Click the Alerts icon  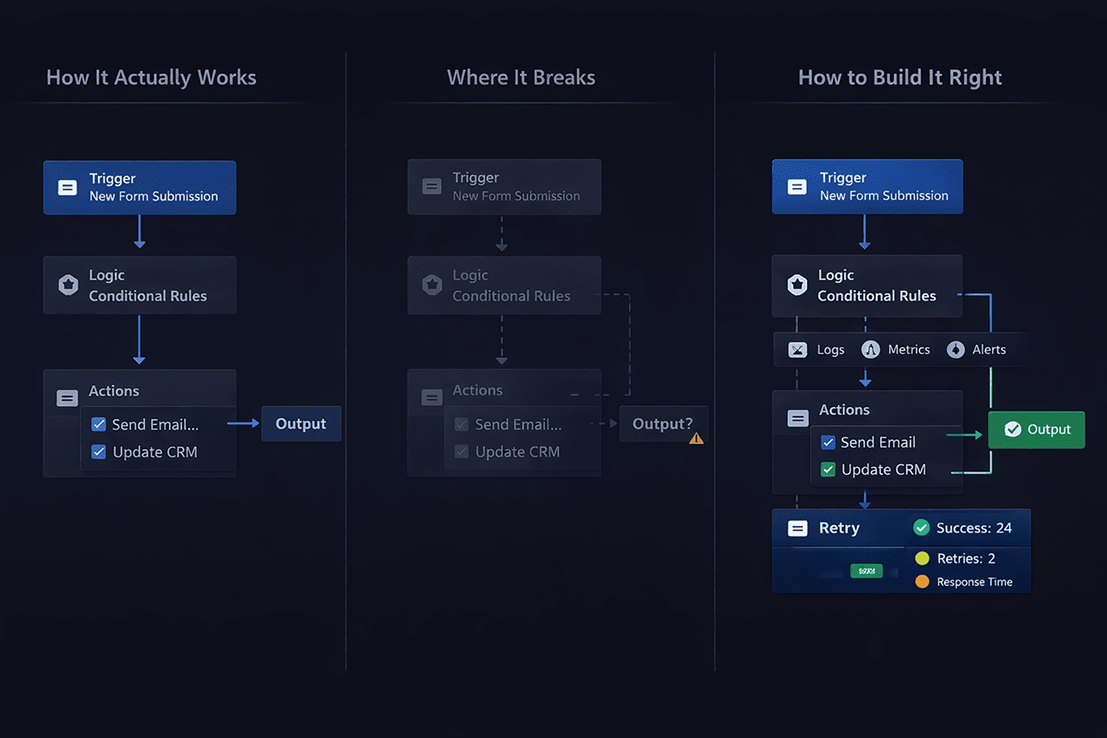[x=956, y=350]
